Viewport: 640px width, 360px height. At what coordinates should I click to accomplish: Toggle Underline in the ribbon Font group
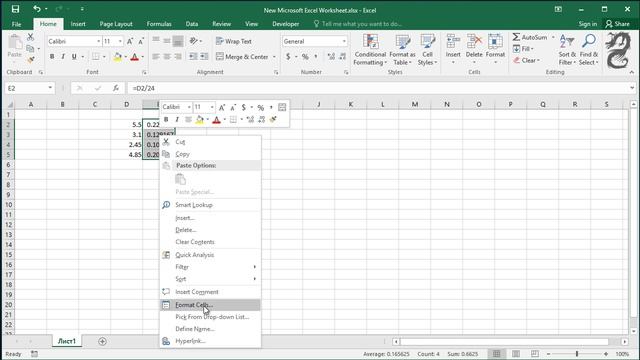[74, 57]
